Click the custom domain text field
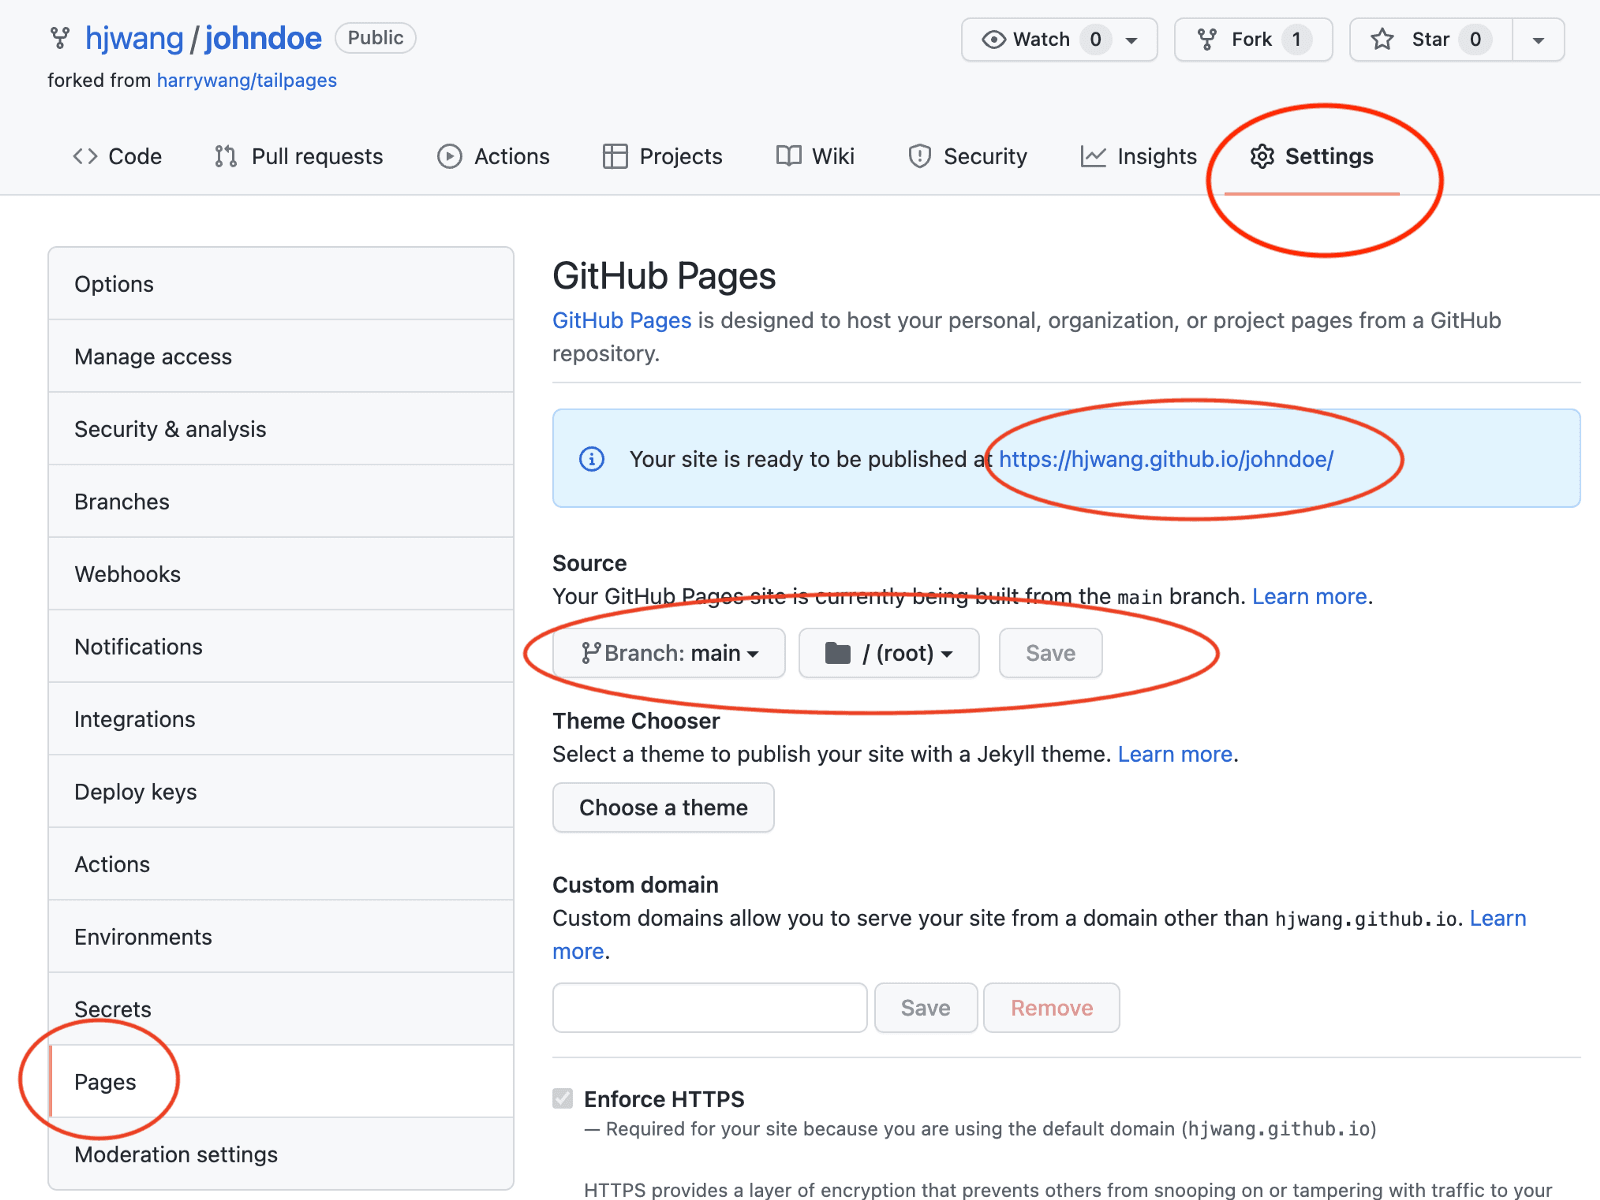Screen dimensions: 1600x1200 (709, 1008)
